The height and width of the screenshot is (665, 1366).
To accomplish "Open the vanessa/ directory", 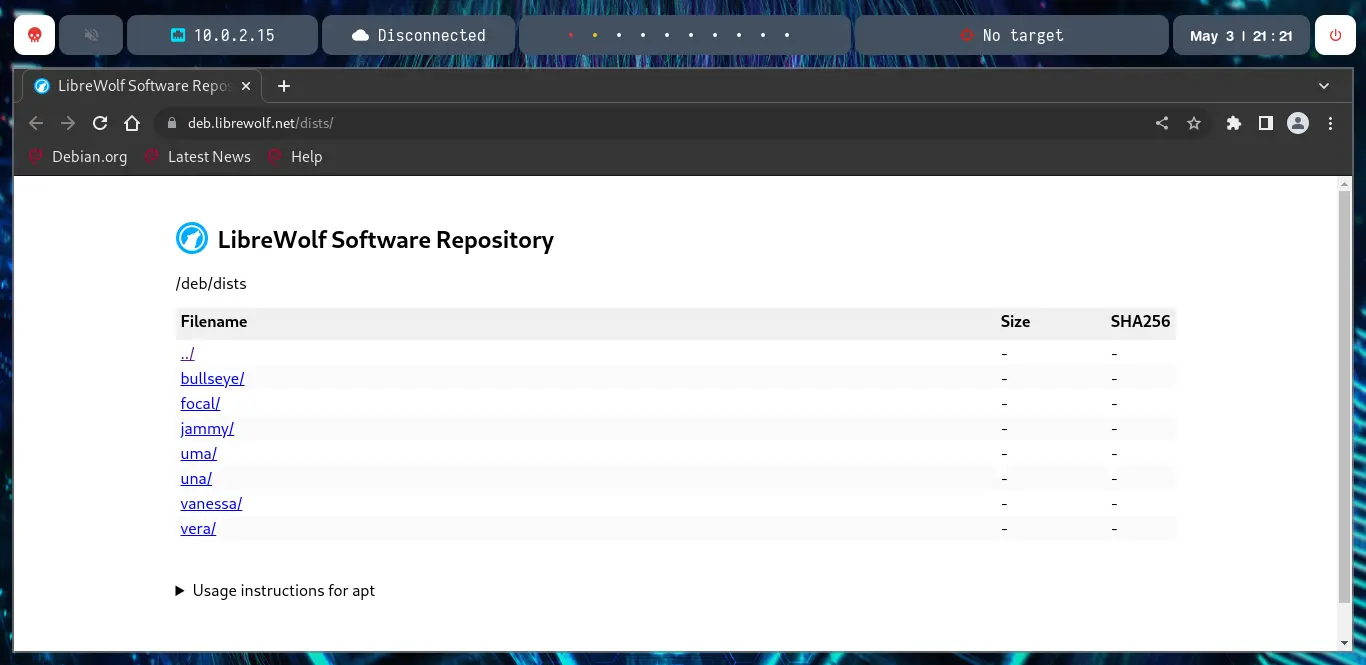I will (211, 504).
